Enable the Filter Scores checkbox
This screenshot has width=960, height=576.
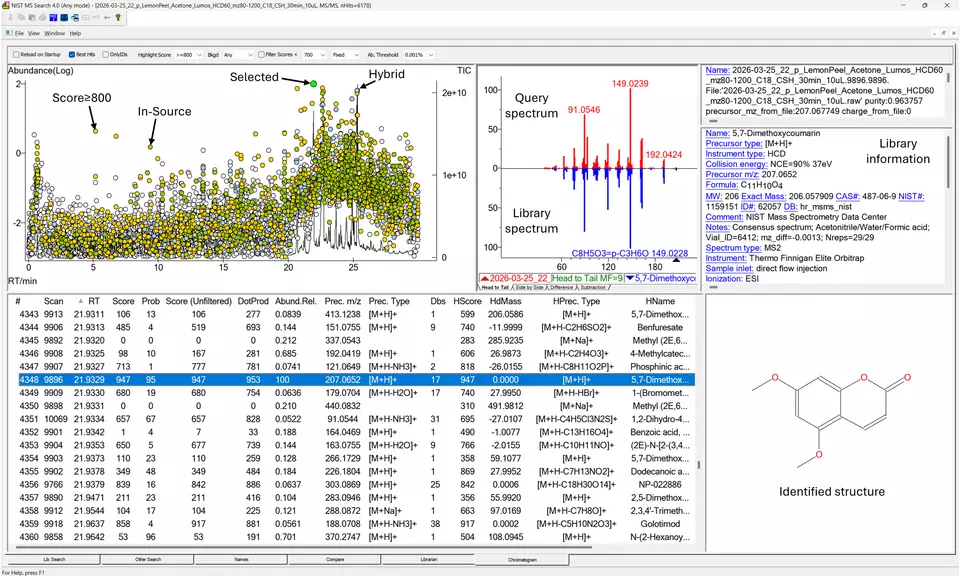(x=261, y=54)
